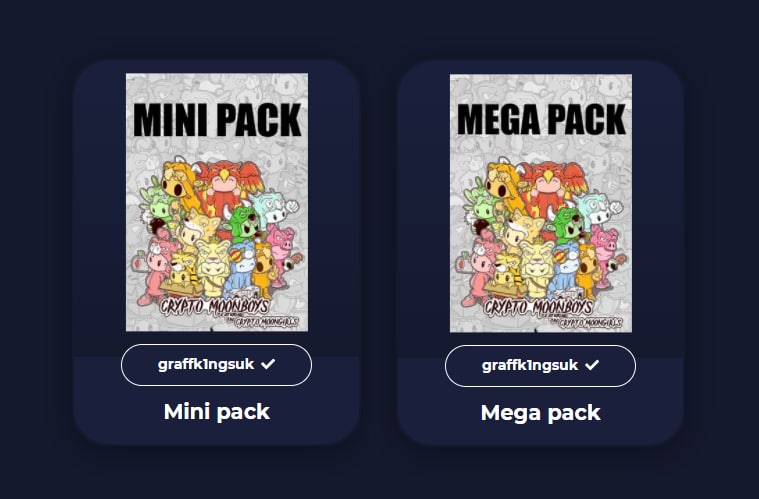Select the 'Mega pack' title text
Image resolution: width=759 pixels, height=499 pixels.
tap(541, 413)
